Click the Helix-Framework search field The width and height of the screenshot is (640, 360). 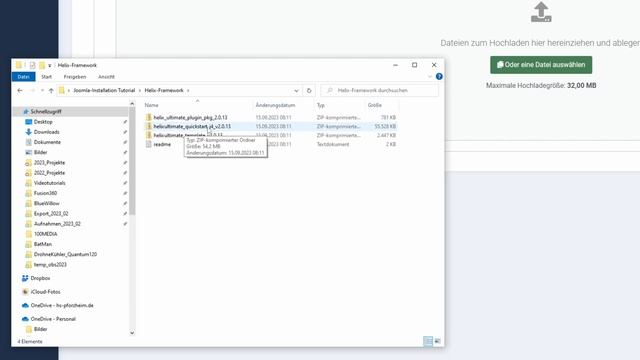coord(379,90)
